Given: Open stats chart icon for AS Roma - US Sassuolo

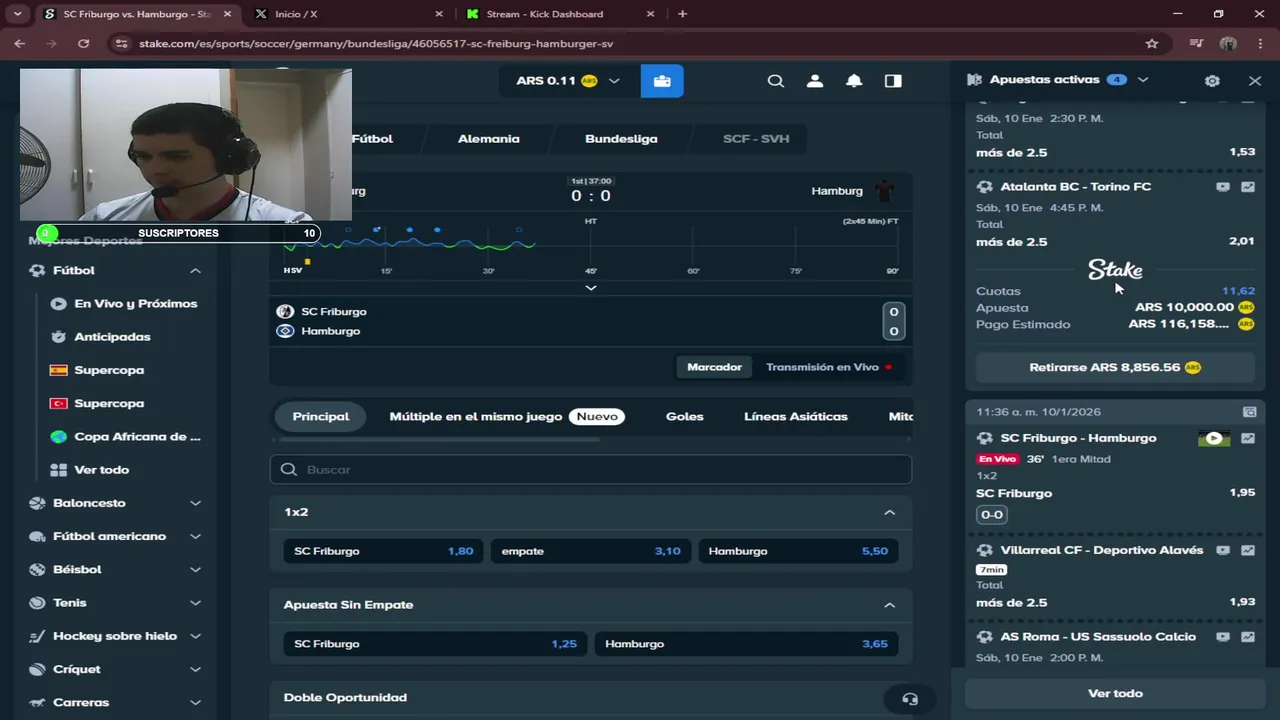Looking at the screenshot, I should (1248, 637).
